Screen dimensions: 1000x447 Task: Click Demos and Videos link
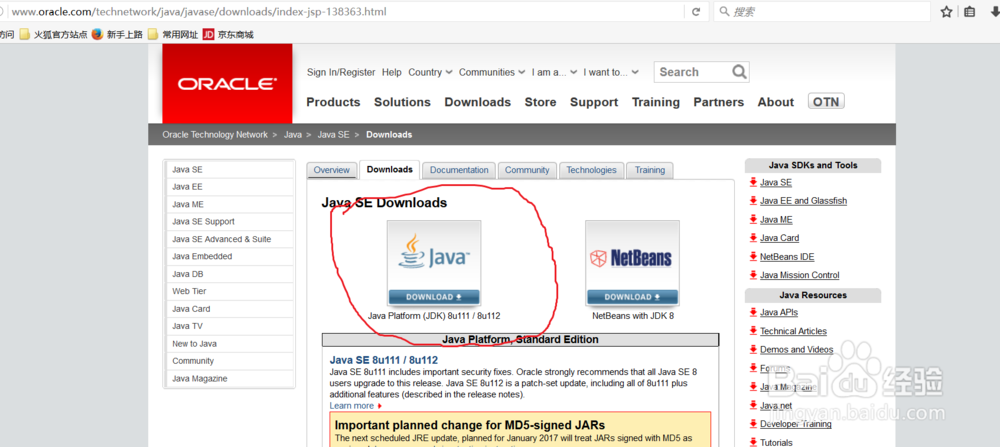tap(797, 350)
